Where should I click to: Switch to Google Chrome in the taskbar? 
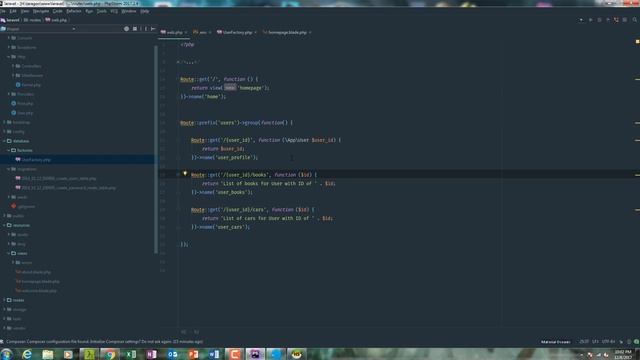pyautogui.click(x=110, y=354)
